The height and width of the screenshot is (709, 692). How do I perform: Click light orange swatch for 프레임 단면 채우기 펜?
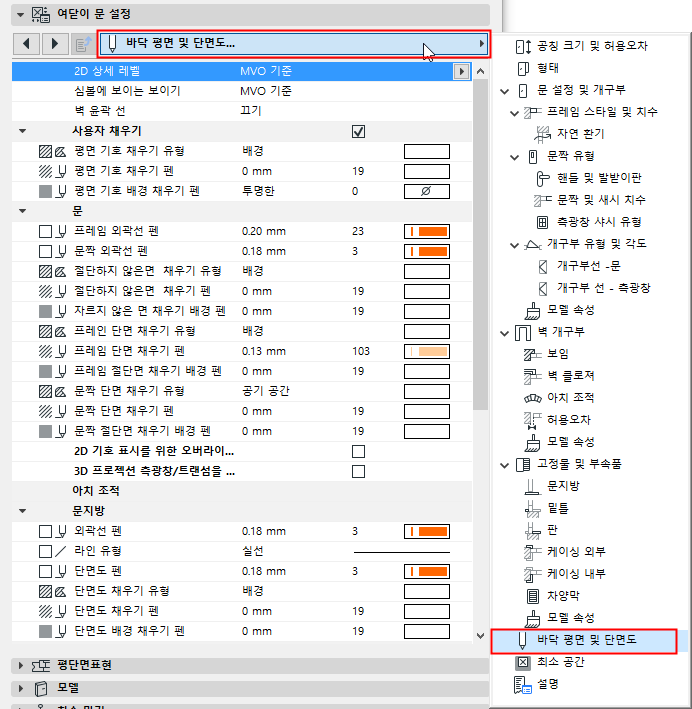coord(427,351)
